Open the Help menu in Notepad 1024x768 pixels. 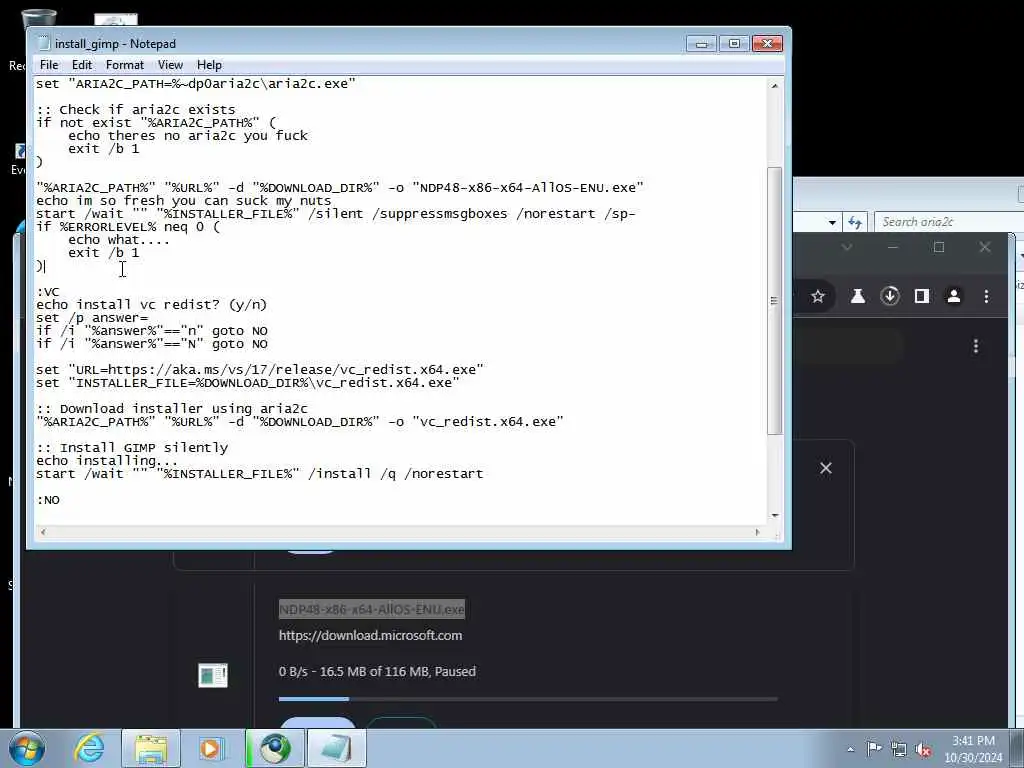point(209,65)
